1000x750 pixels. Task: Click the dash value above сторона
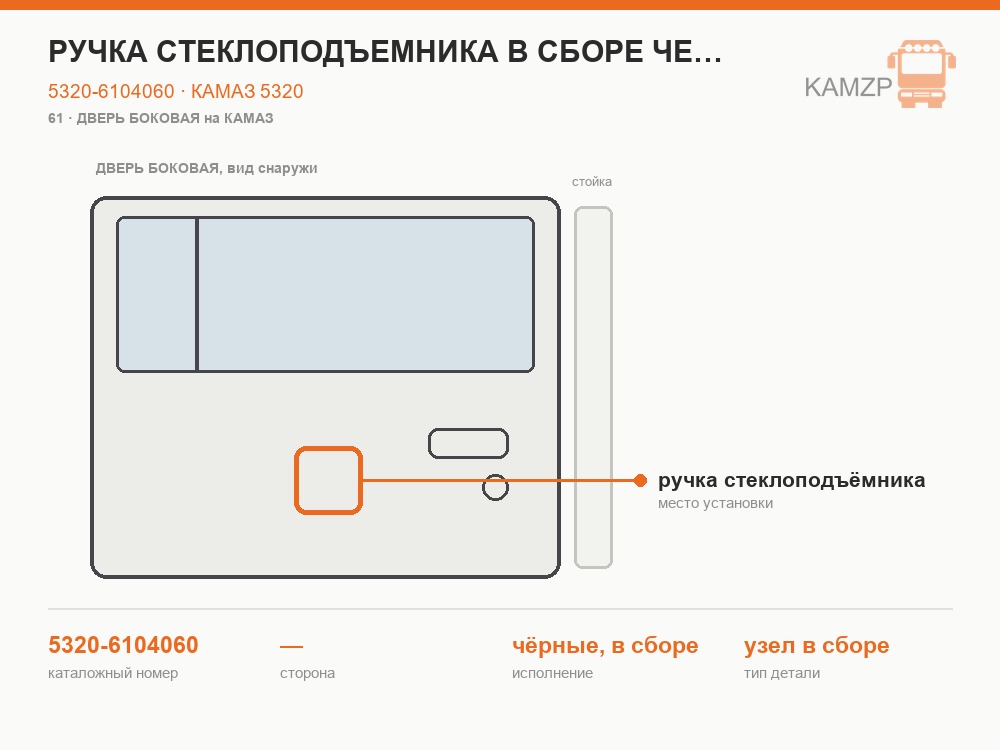291,647
